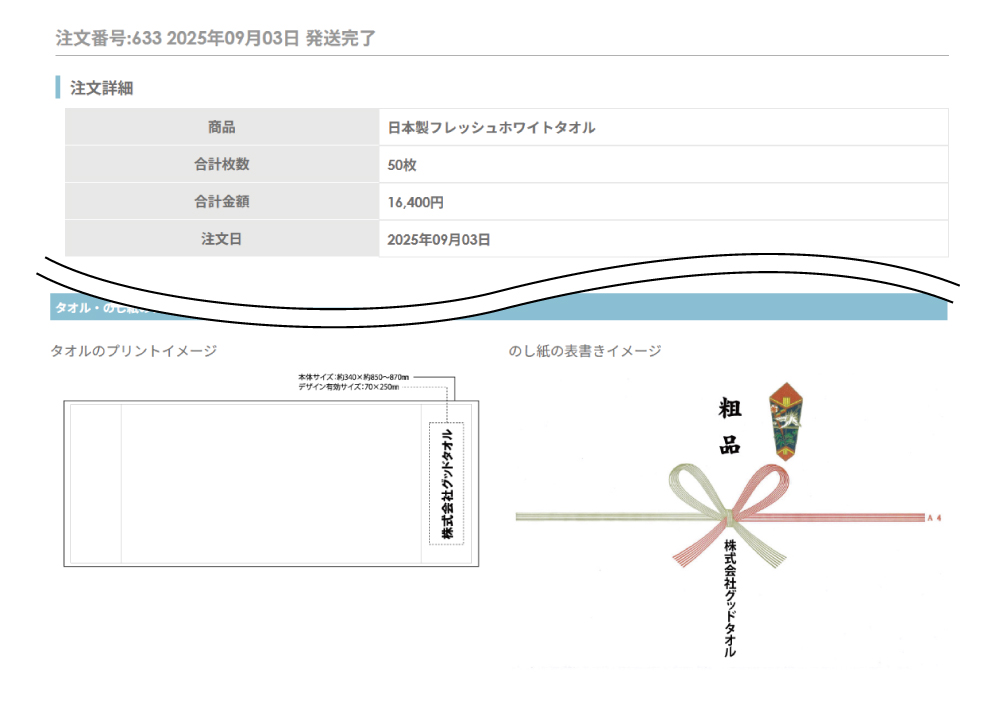Click the タオルのプリントイメージ heading
This screenshot has width=1000, height=720.
[x=133, y=351]
